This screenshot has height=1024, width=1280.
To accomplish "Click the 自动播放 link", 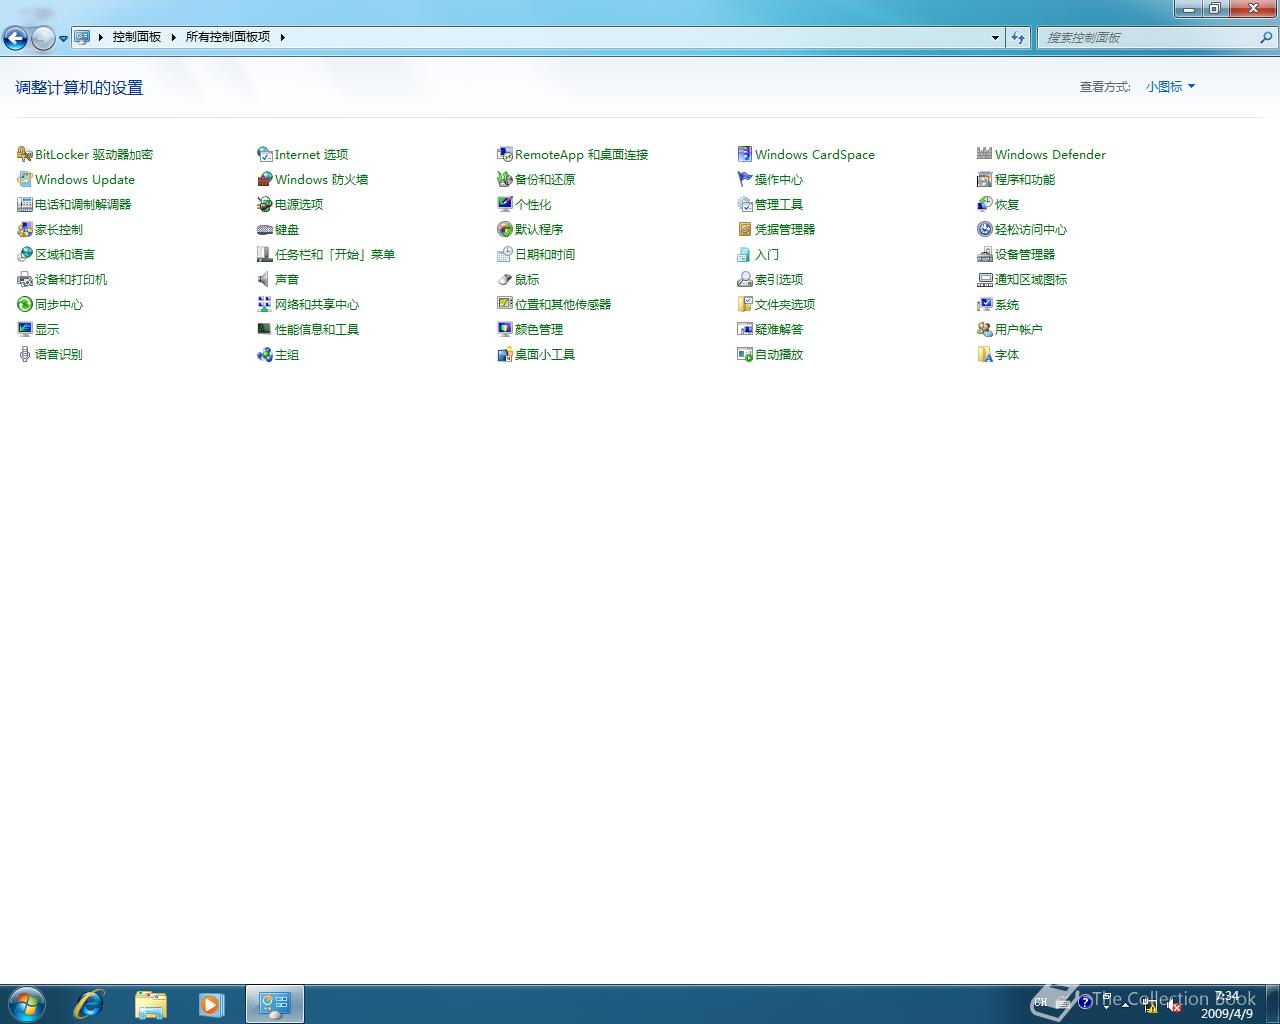I will (x=779, y=354).
